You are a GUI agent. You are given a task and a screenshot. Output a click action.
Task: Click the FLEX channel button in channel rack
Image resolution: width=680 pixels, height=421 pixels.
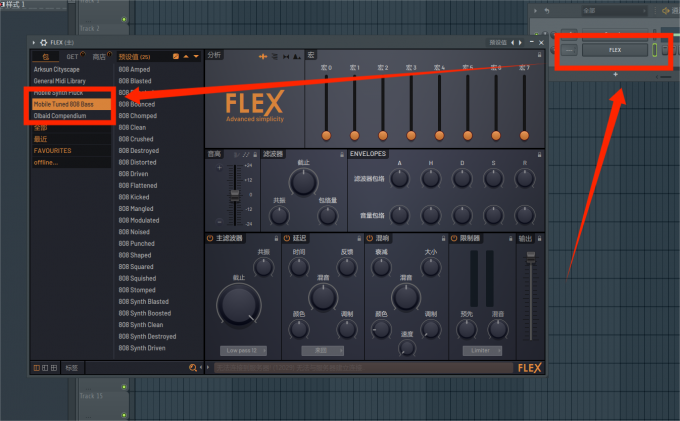tap(615, 50)
